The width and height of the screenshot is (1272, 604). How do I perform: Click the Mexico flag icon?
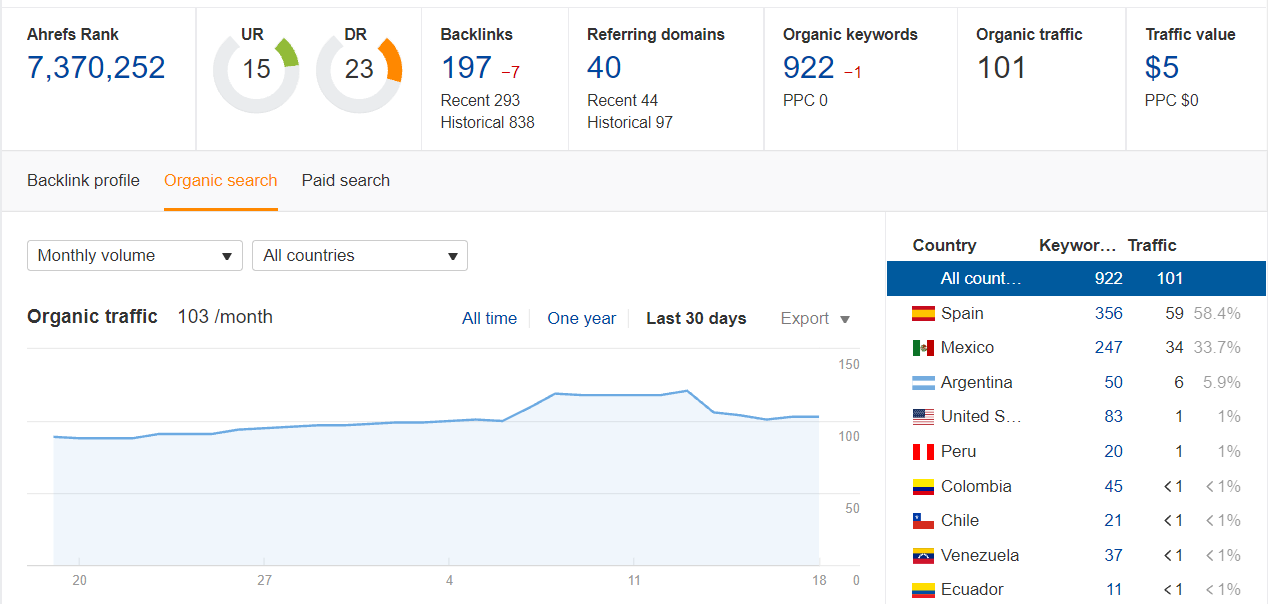coord(923,348)
